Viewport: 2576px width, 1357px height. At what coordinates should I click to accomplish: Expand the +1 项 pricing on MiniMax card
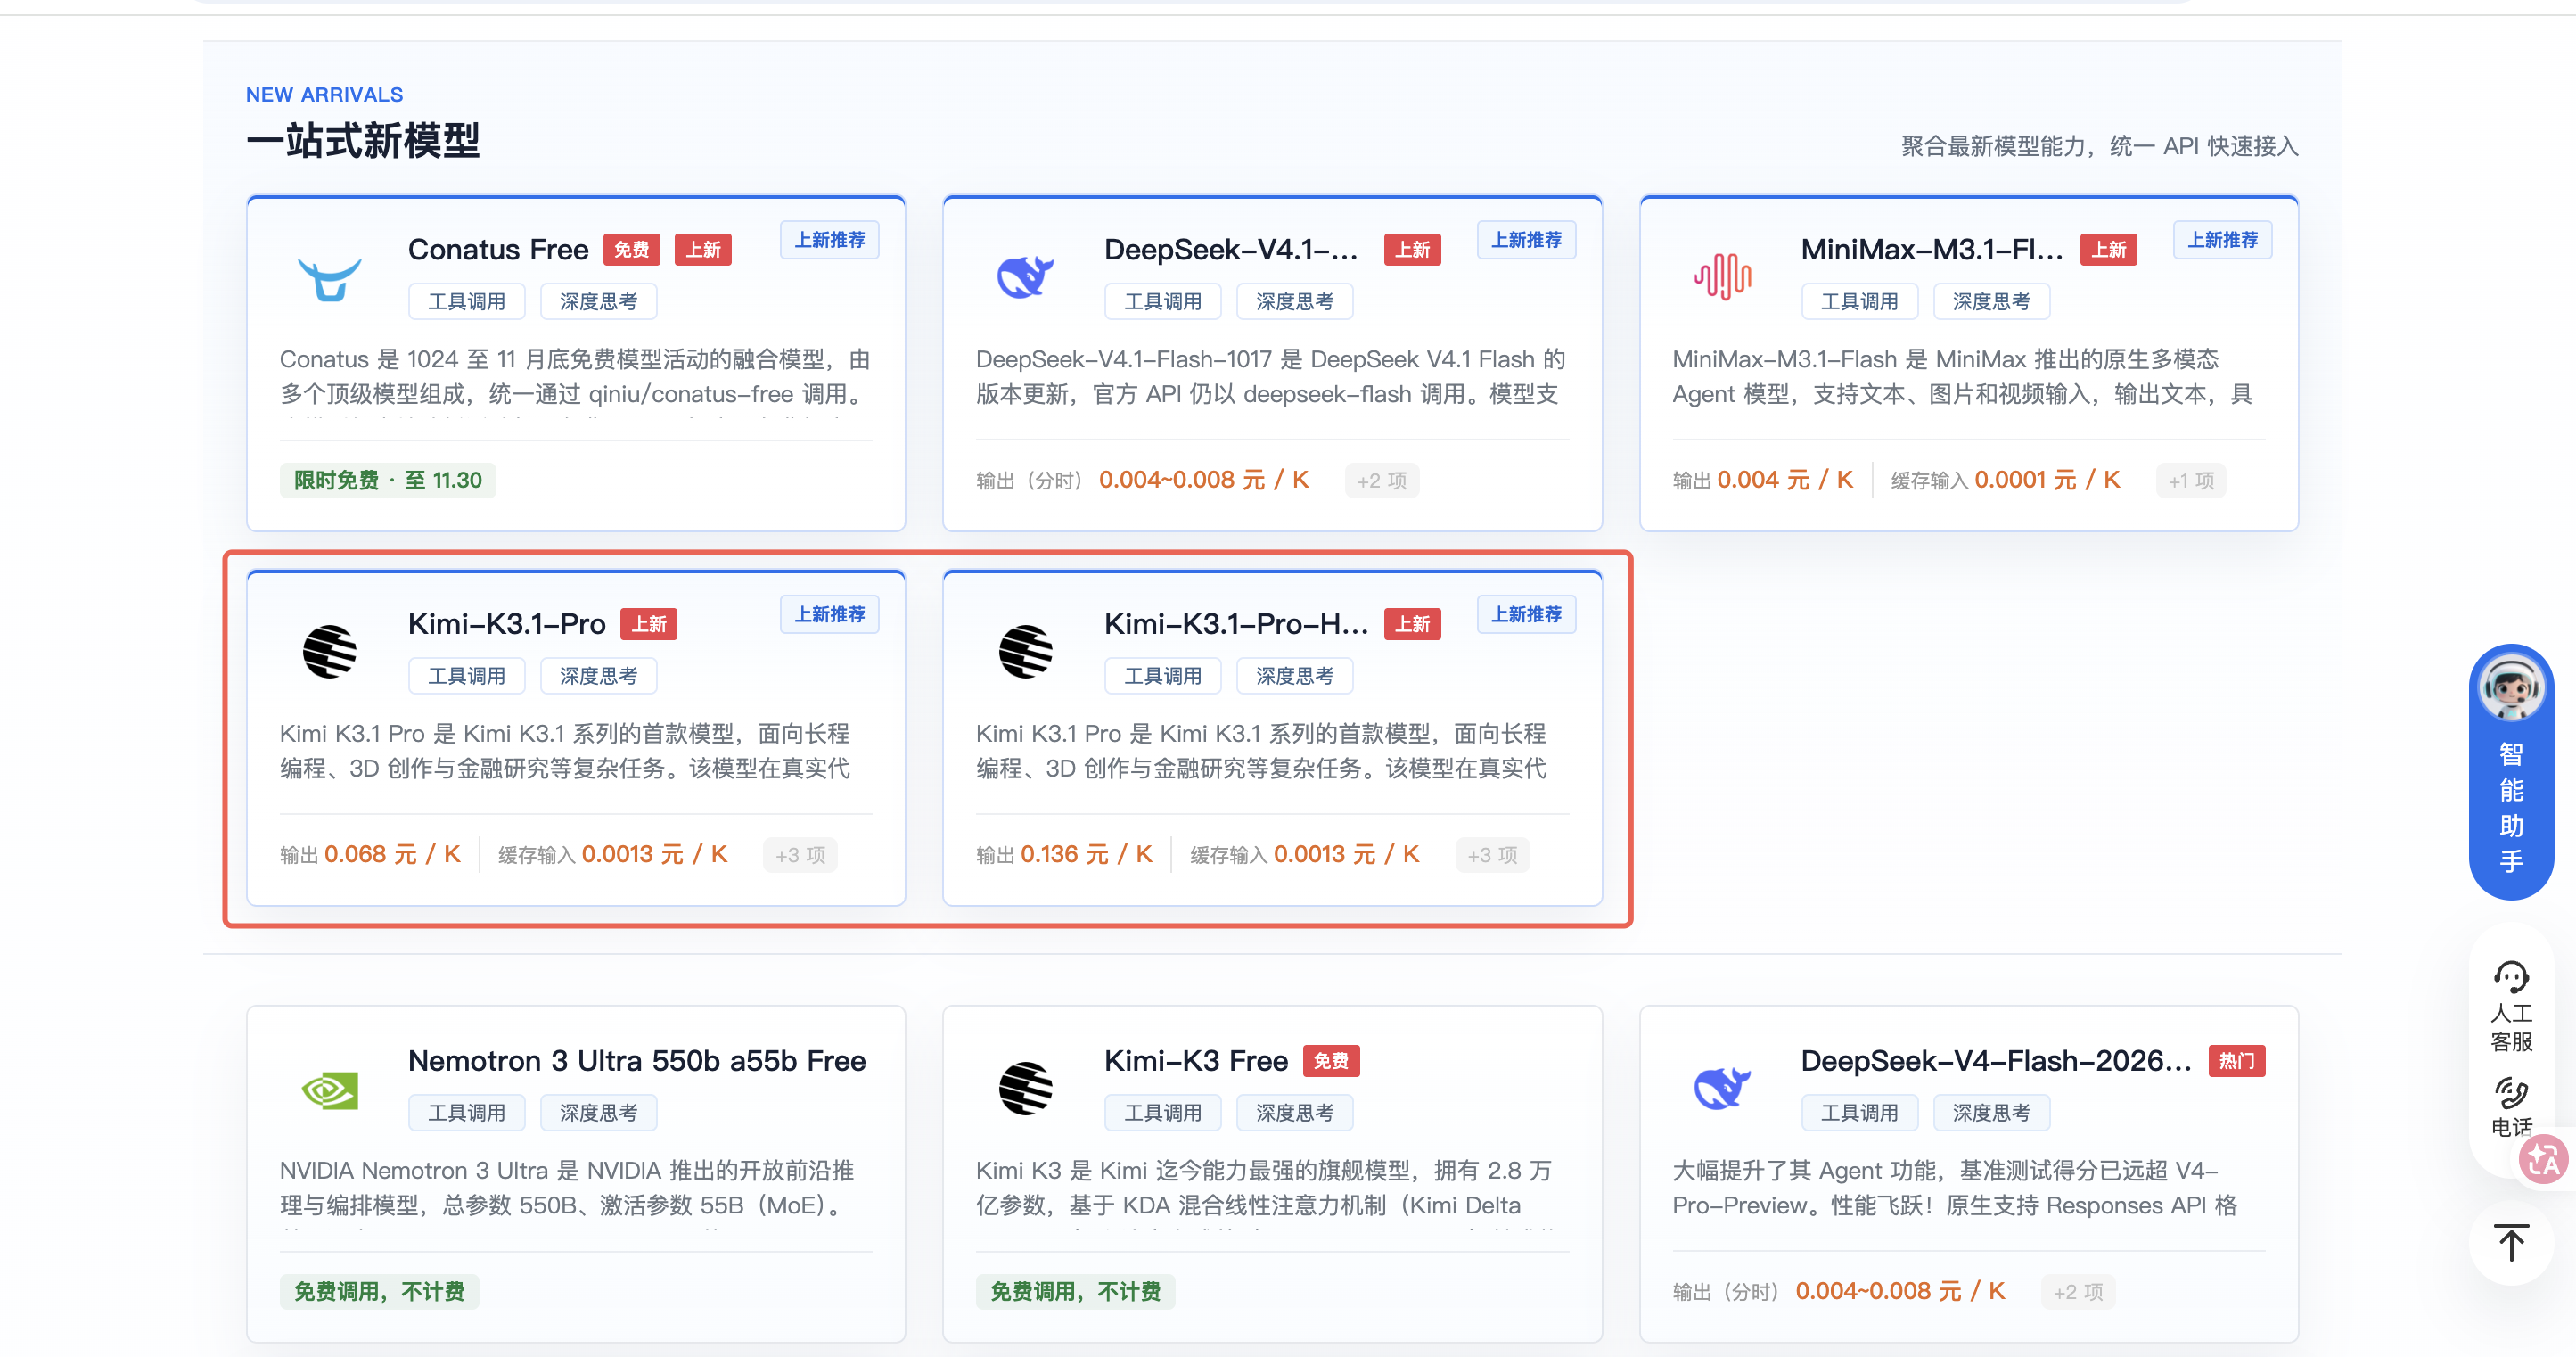click(2190, 481)
